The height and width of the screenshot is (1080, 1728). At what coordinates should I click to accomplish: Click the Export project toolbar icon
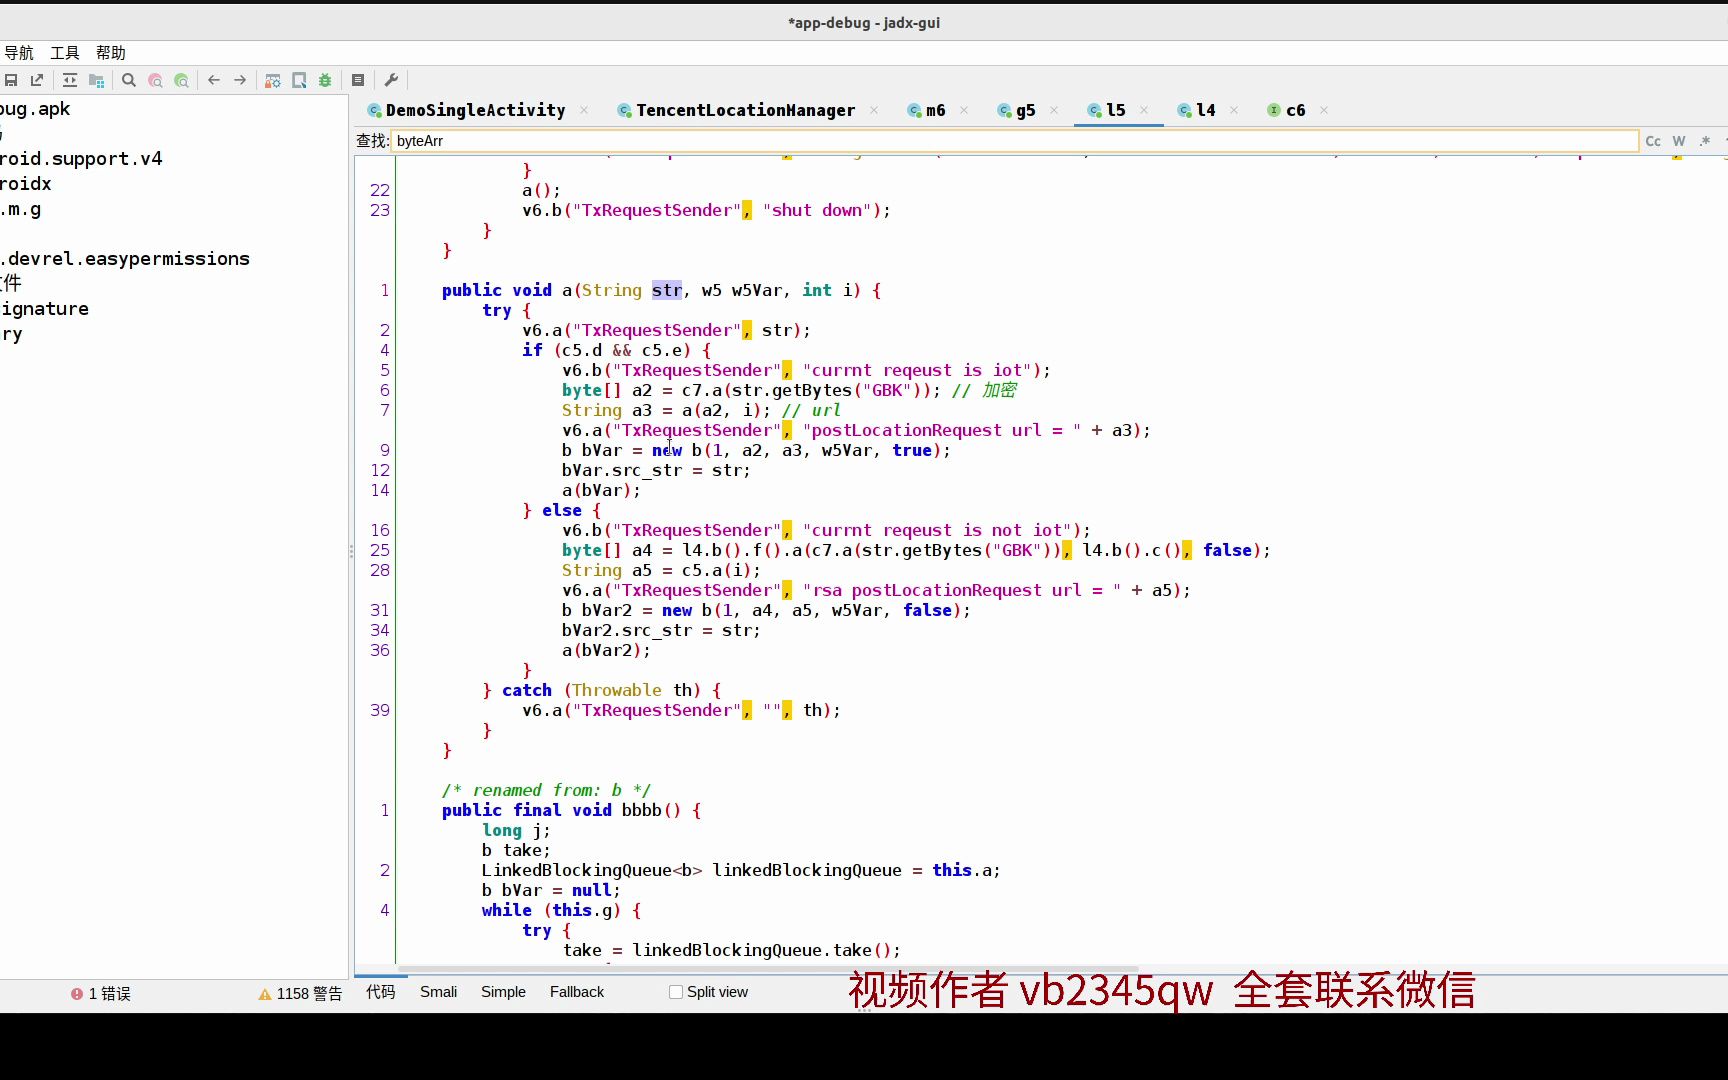pyautogui.click(x=37, y=80)
